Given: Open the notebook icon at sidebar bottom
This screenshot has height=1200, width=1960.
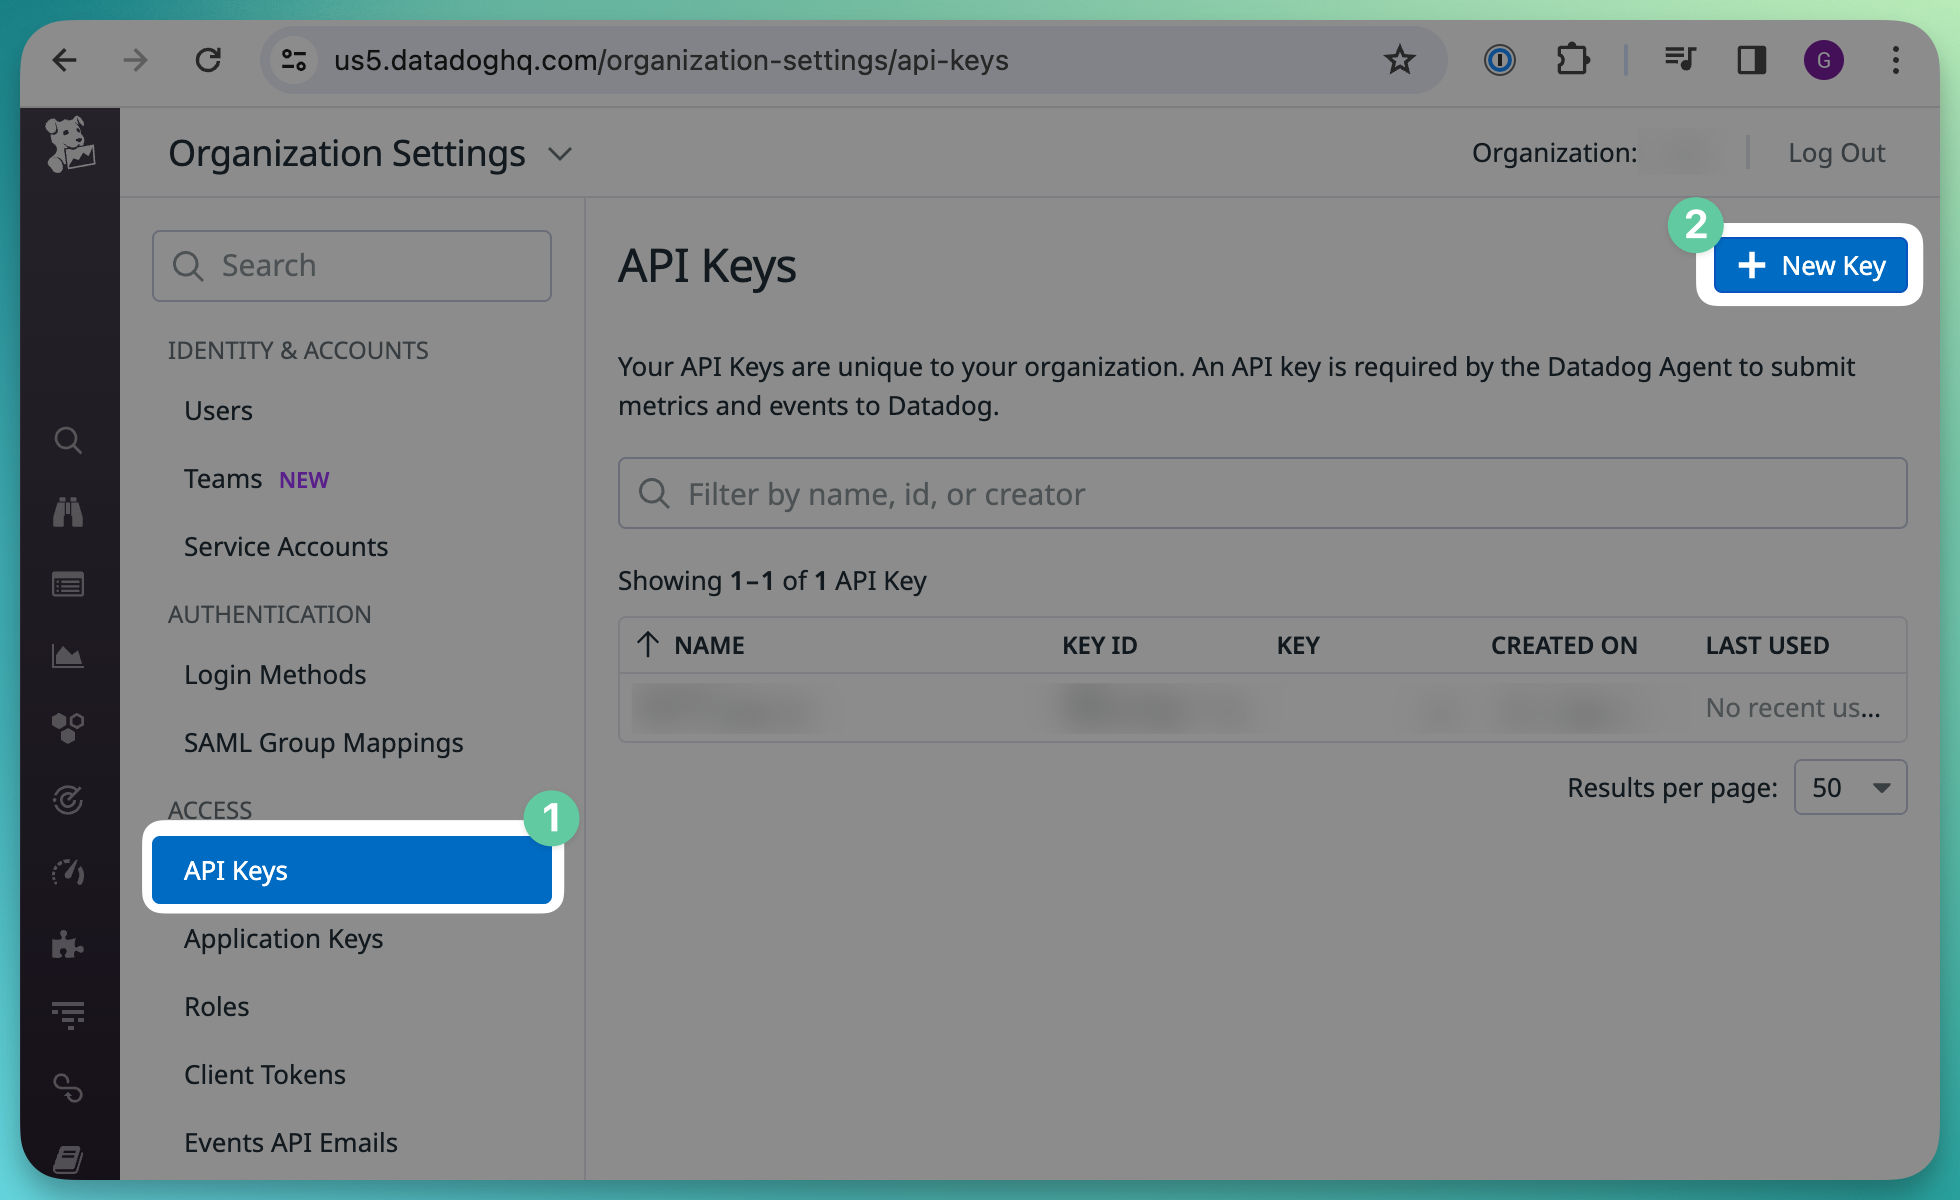Looking at the screenshot, I should coord(68,1160).
